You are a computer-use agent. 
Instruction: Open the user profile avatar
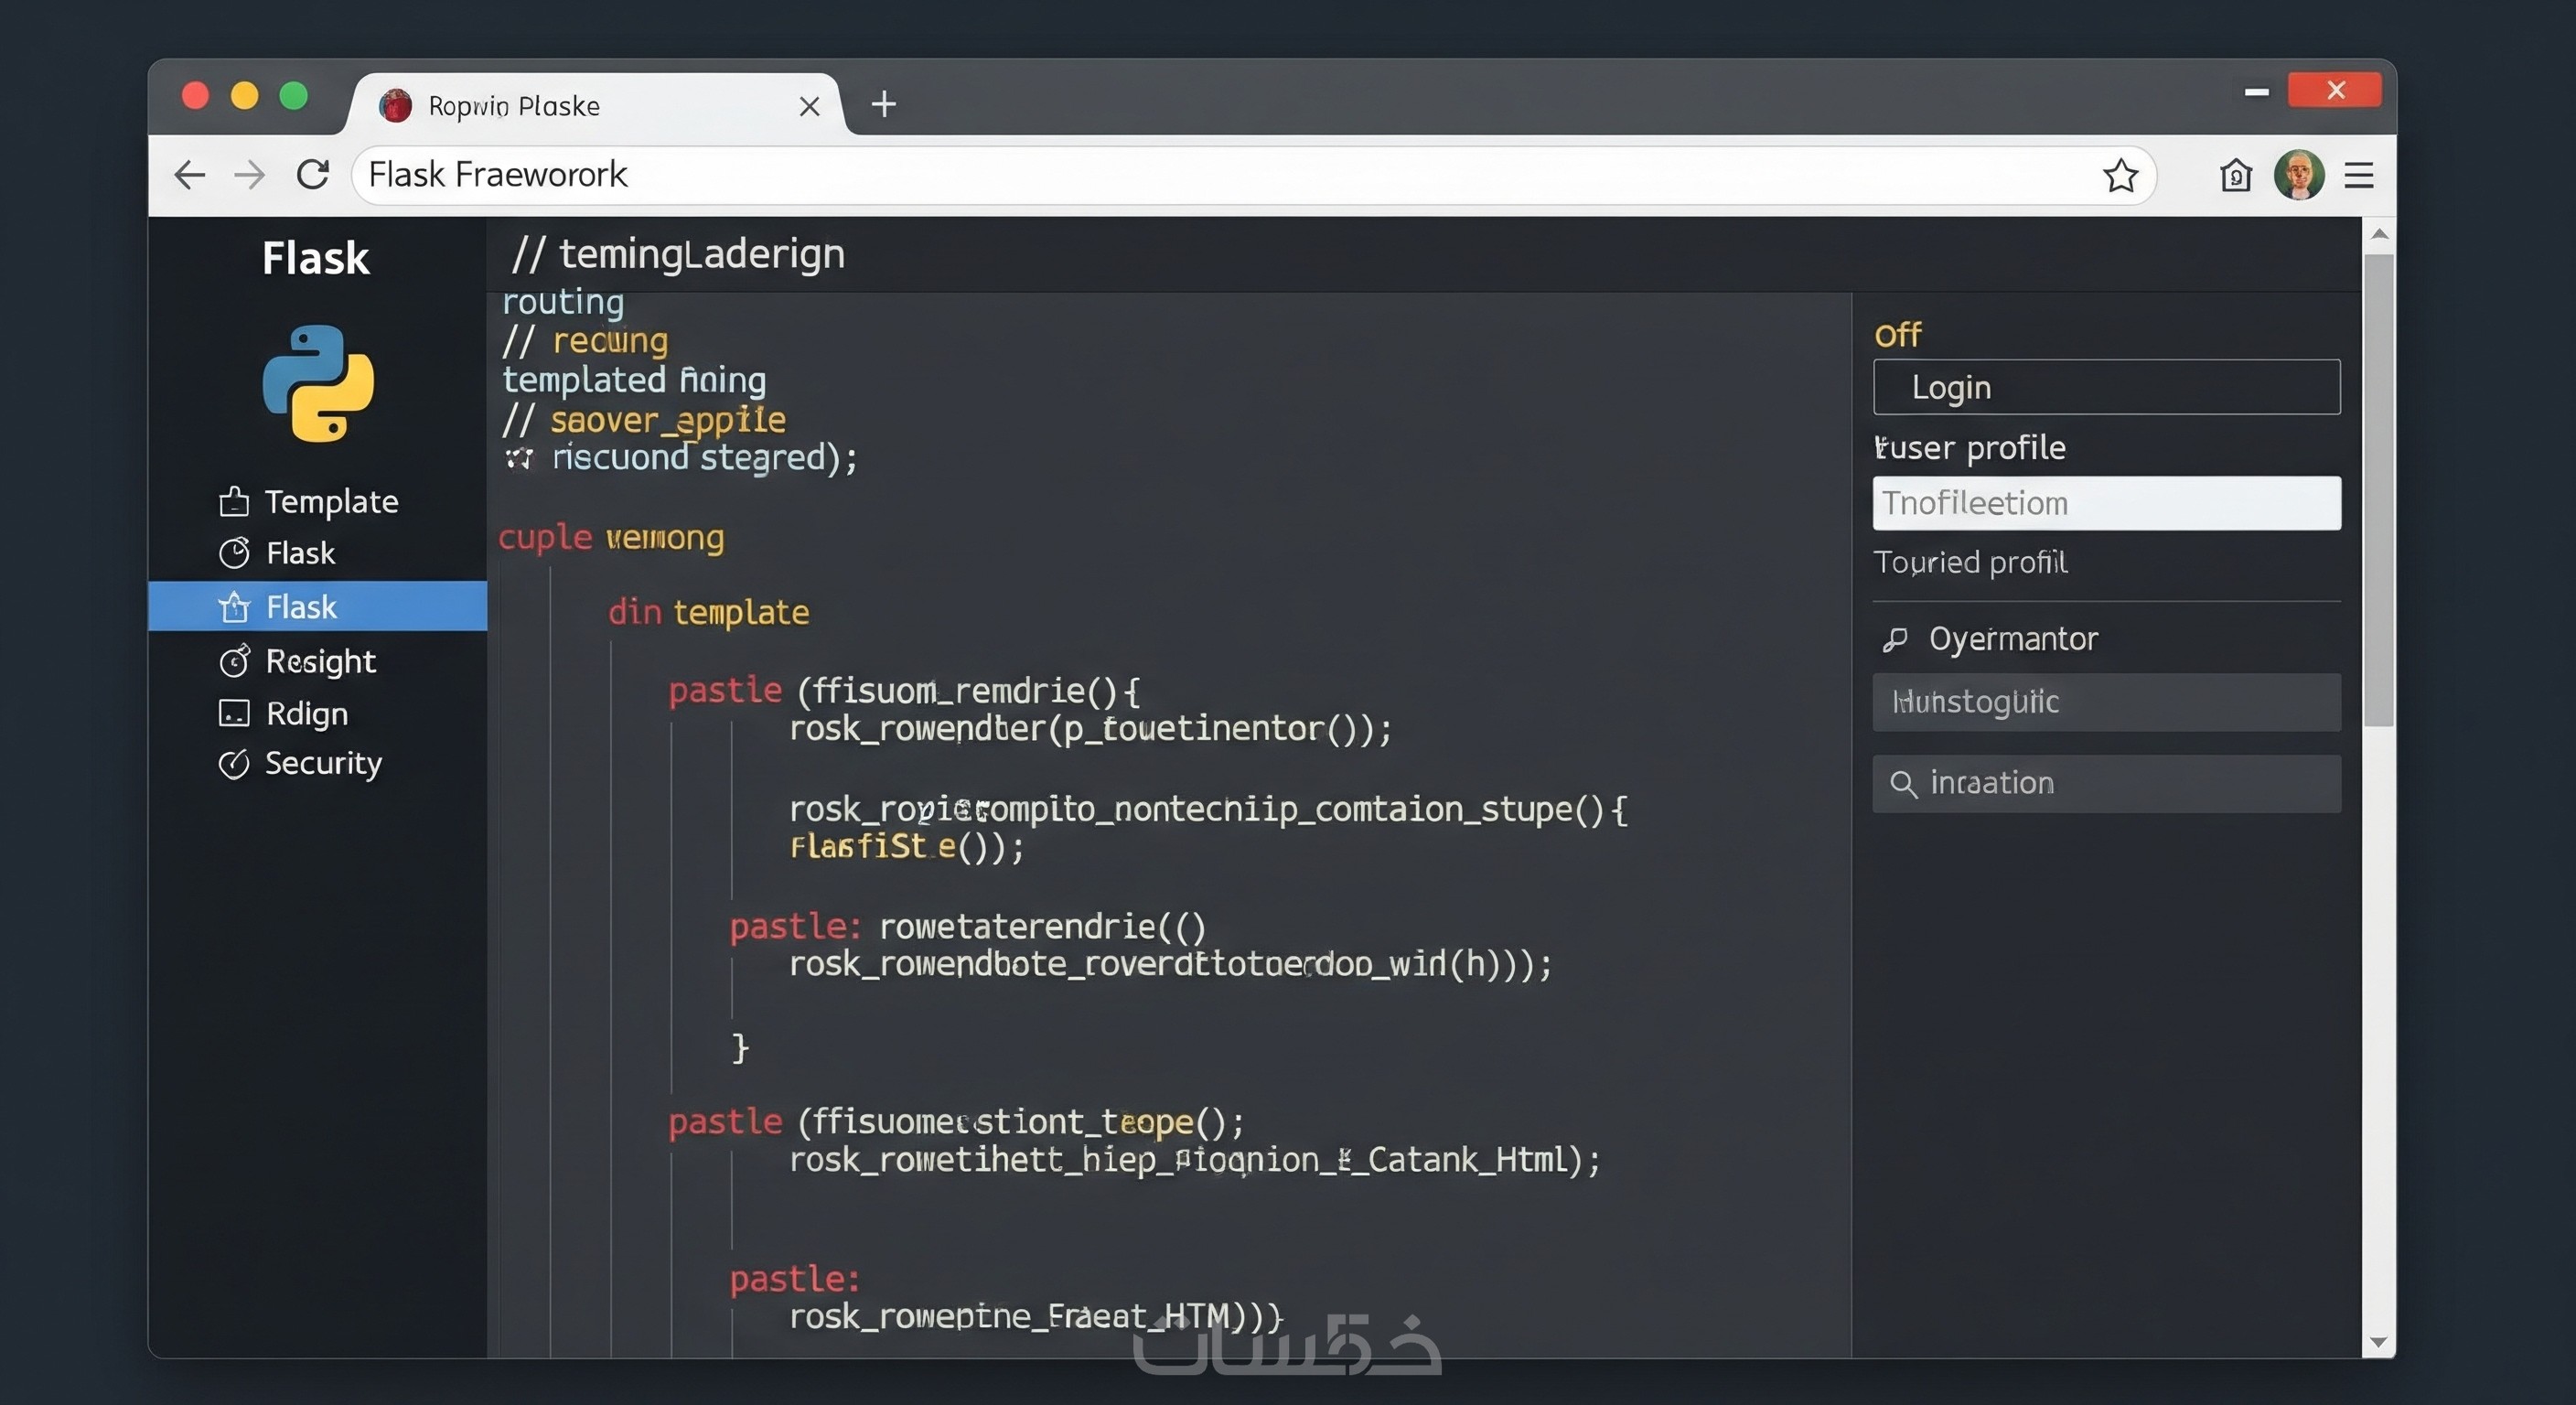coord(2298,176)
